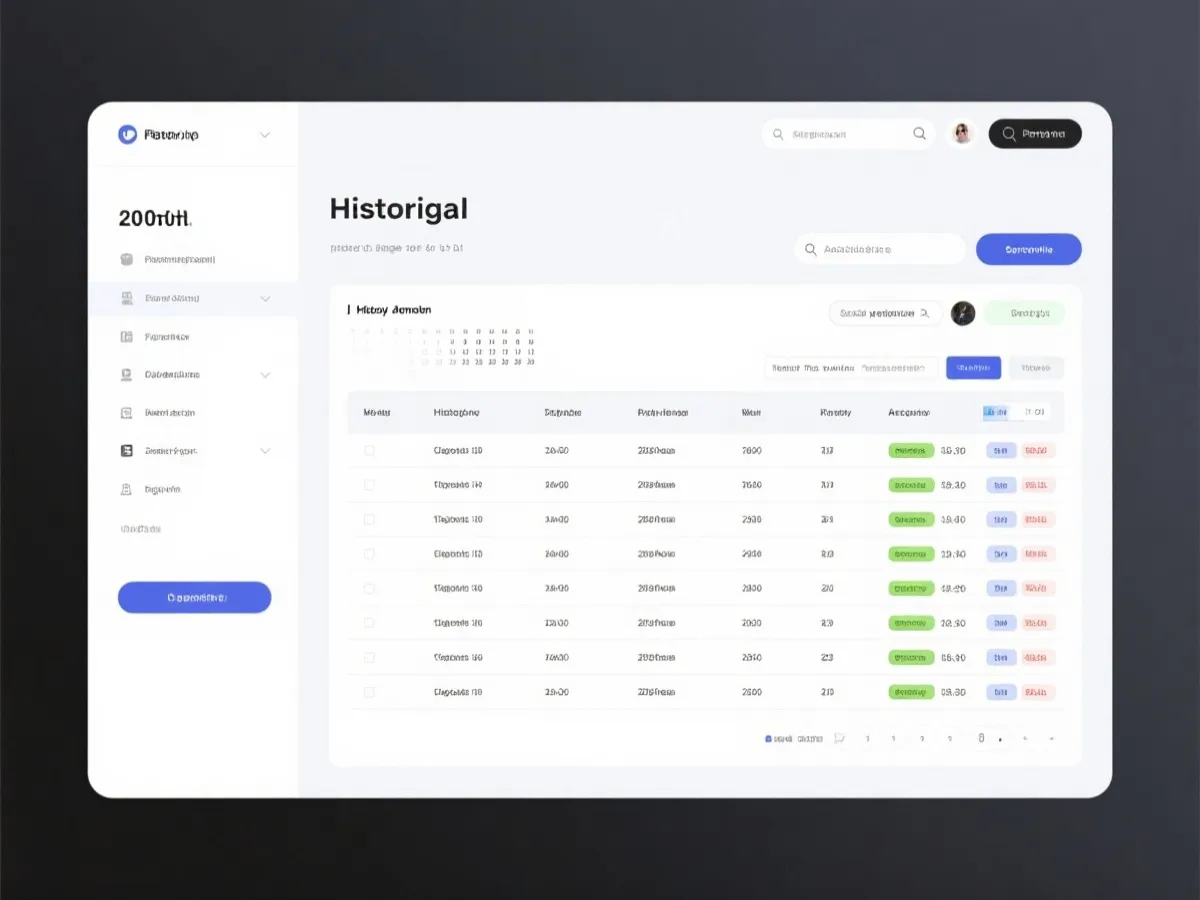Check the fourth table row's checkbox
1200x900 pixels.
coord(369,554)
